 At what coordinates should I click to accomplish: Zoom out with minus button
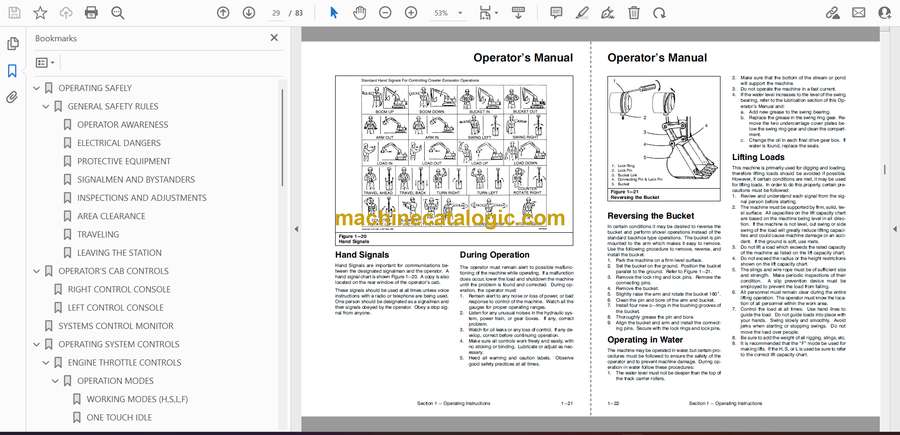pos(385,13)
